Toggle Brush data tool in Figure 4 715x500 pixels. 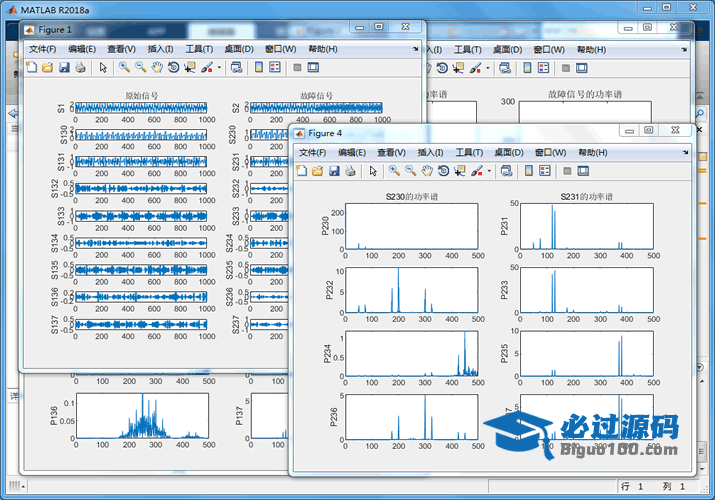(477, 171)
